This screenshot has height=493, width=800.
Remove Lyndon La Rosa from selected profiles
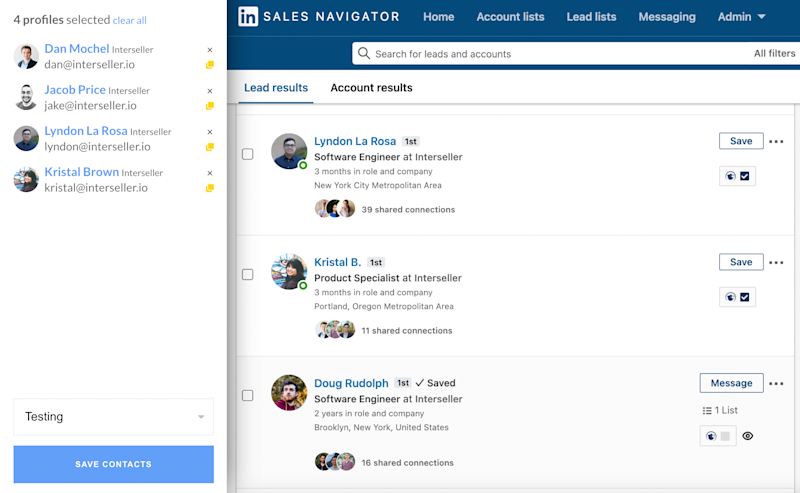tap(210, 132)
